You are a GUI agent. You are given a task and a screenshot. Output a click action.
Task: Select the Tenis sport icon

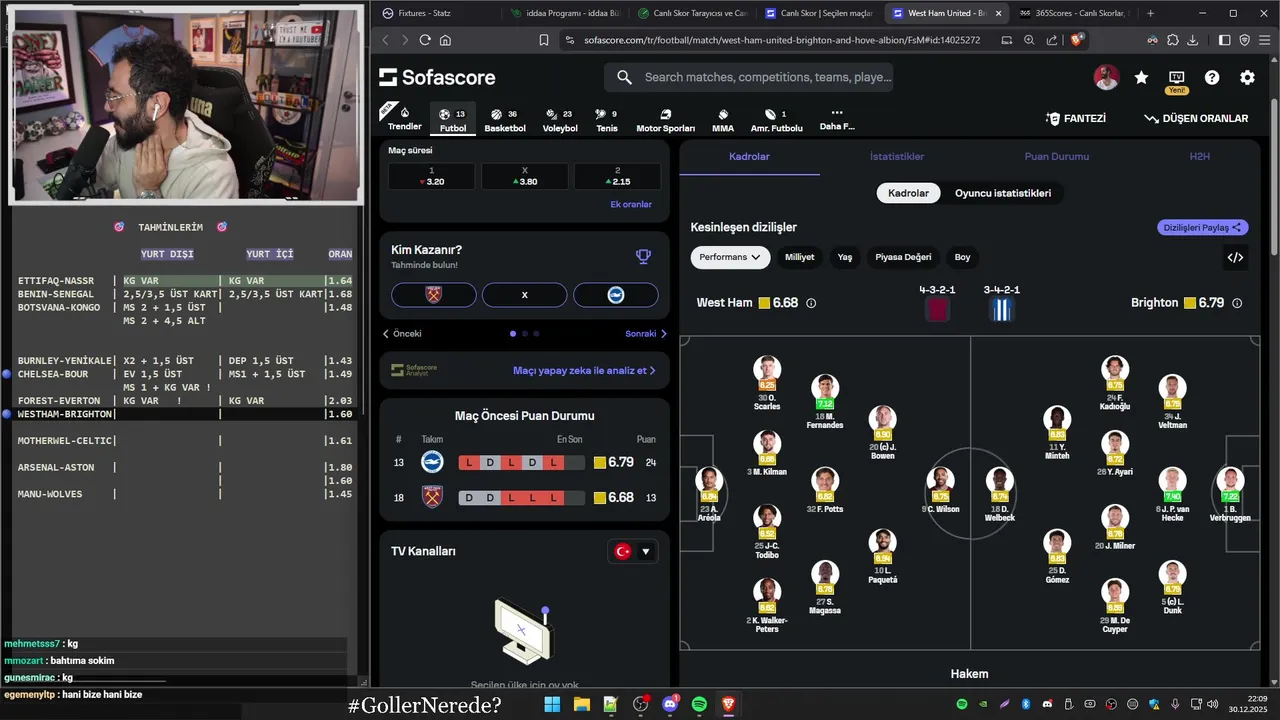coord(600,114)
